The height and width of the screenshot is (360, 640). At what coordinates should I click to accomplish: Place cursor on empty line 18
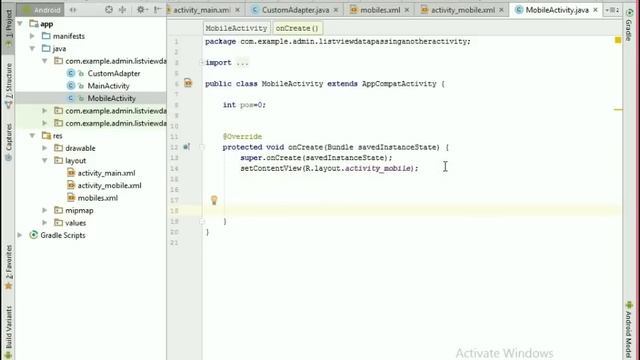click(x=412, y=211)
